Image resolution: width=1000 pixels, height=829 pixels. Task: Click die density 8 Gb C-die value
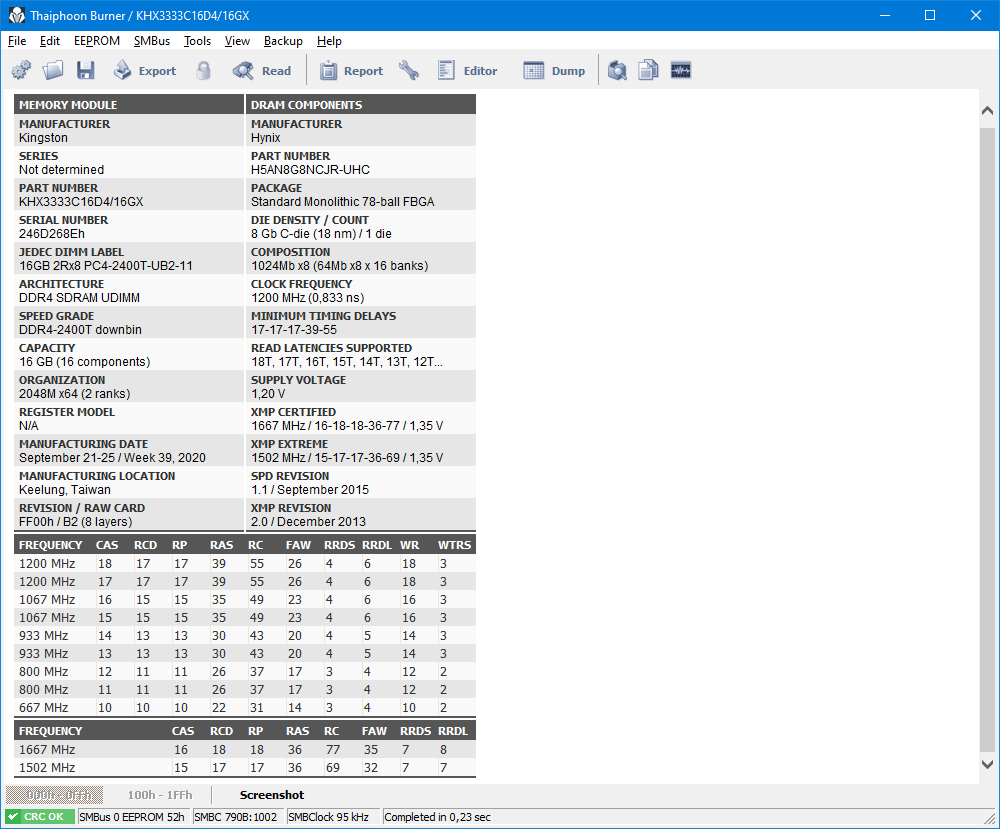point(321,233)
